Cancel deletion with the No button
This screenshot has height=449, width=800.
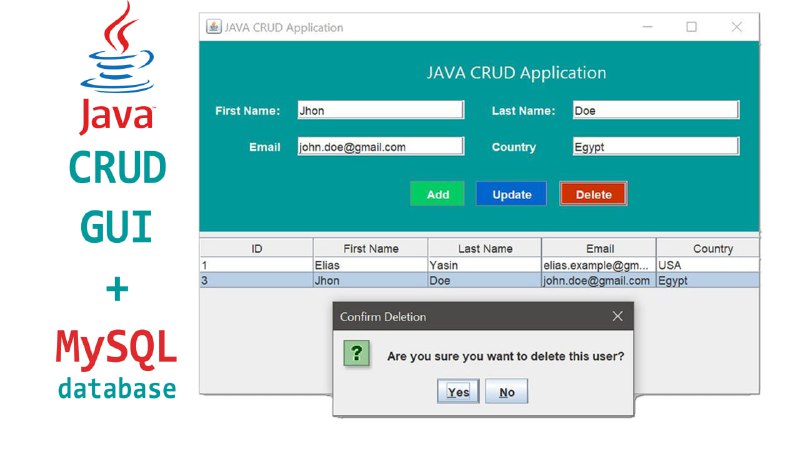[x=507, y=391]
